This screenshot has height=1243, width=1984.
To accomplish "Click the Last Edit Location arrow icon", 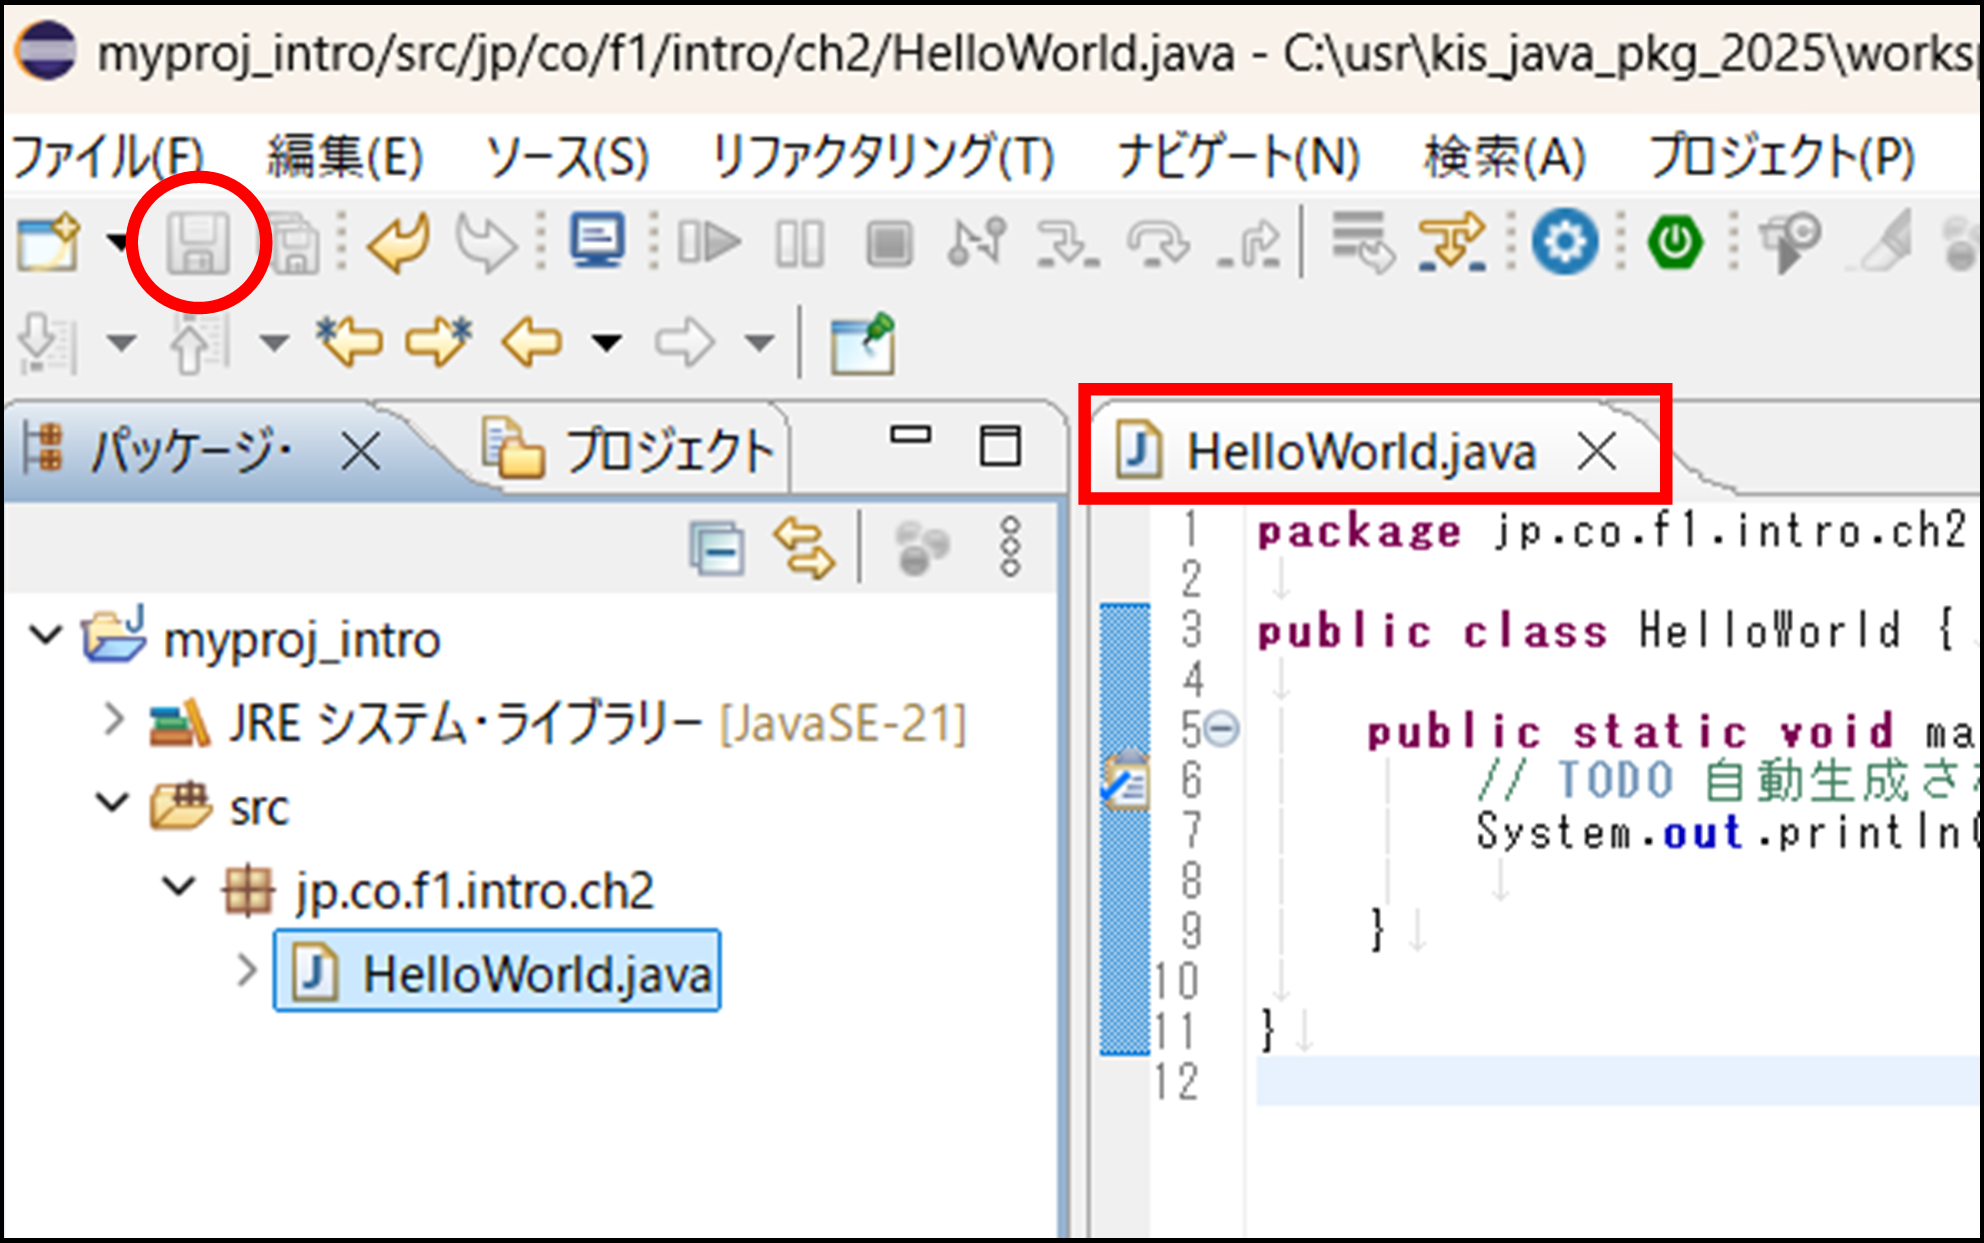I will pyautogui.click(x=349, y=343).
